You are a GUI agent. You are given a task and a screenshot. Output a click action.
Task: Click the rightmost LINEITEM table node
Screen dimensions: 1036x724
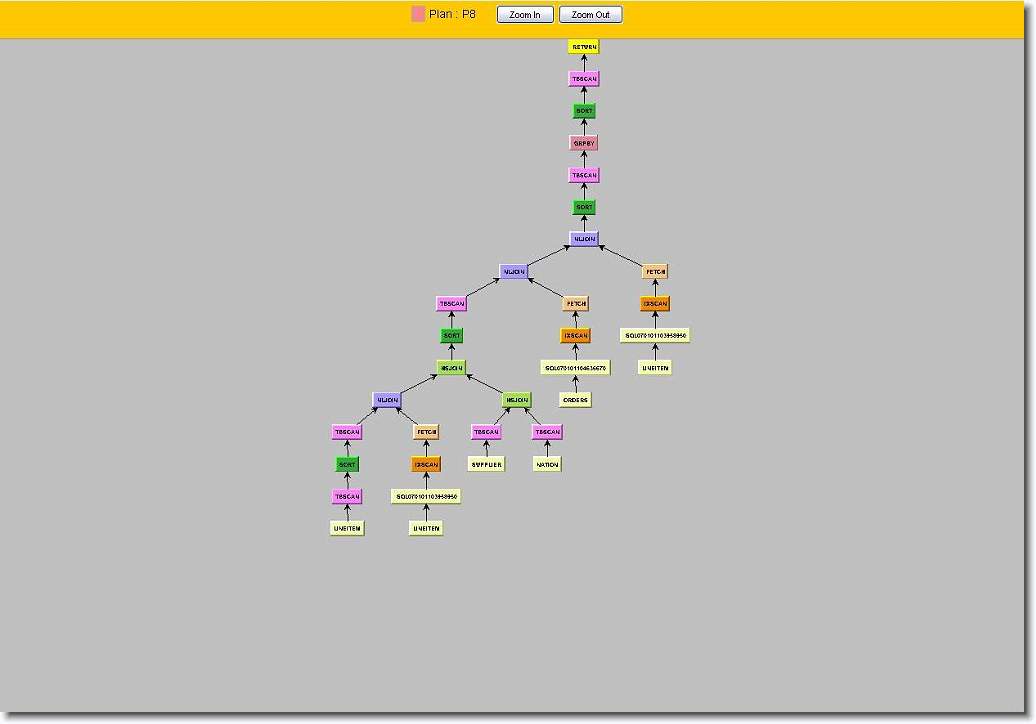(x=655, y=368)
